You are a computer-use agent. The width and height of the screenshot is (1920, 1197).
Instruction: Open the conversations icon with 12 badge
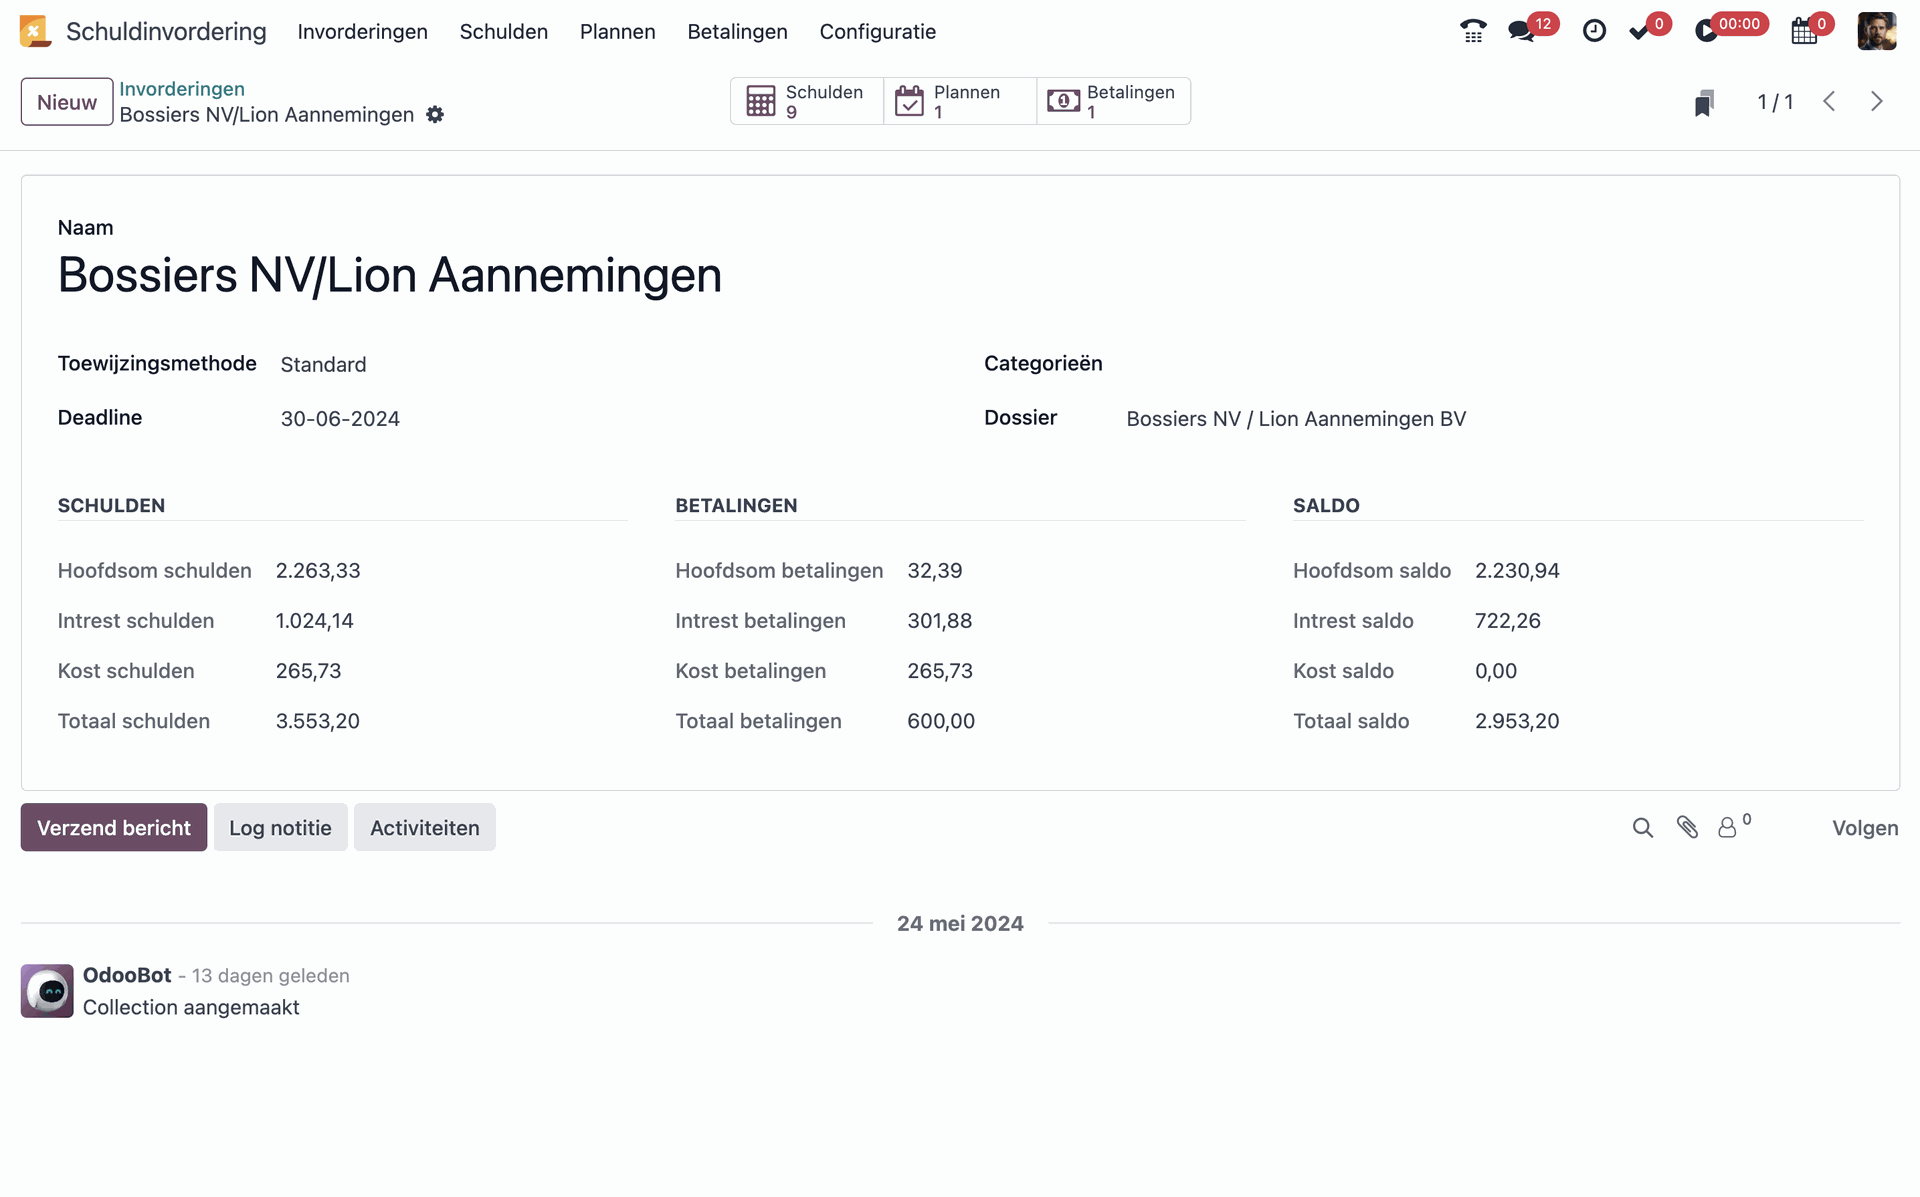pos(1522,31)
